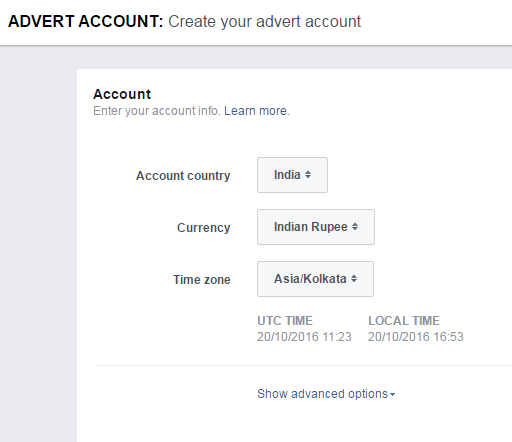Open the Learn more link
The width and height of the screenshot is (512, 442).
[x=255, y=111]
